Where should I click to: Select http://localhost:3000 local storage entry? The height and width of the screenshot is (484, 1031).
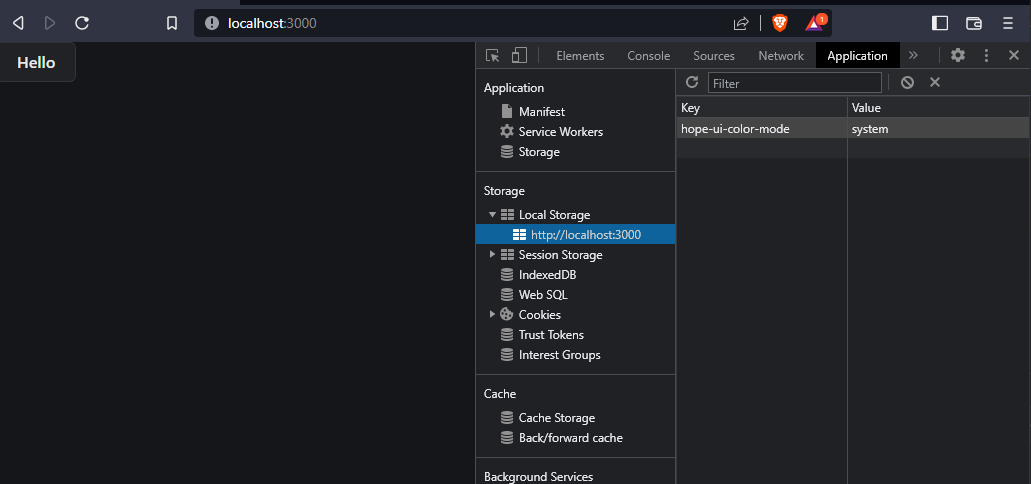[575, 235]
